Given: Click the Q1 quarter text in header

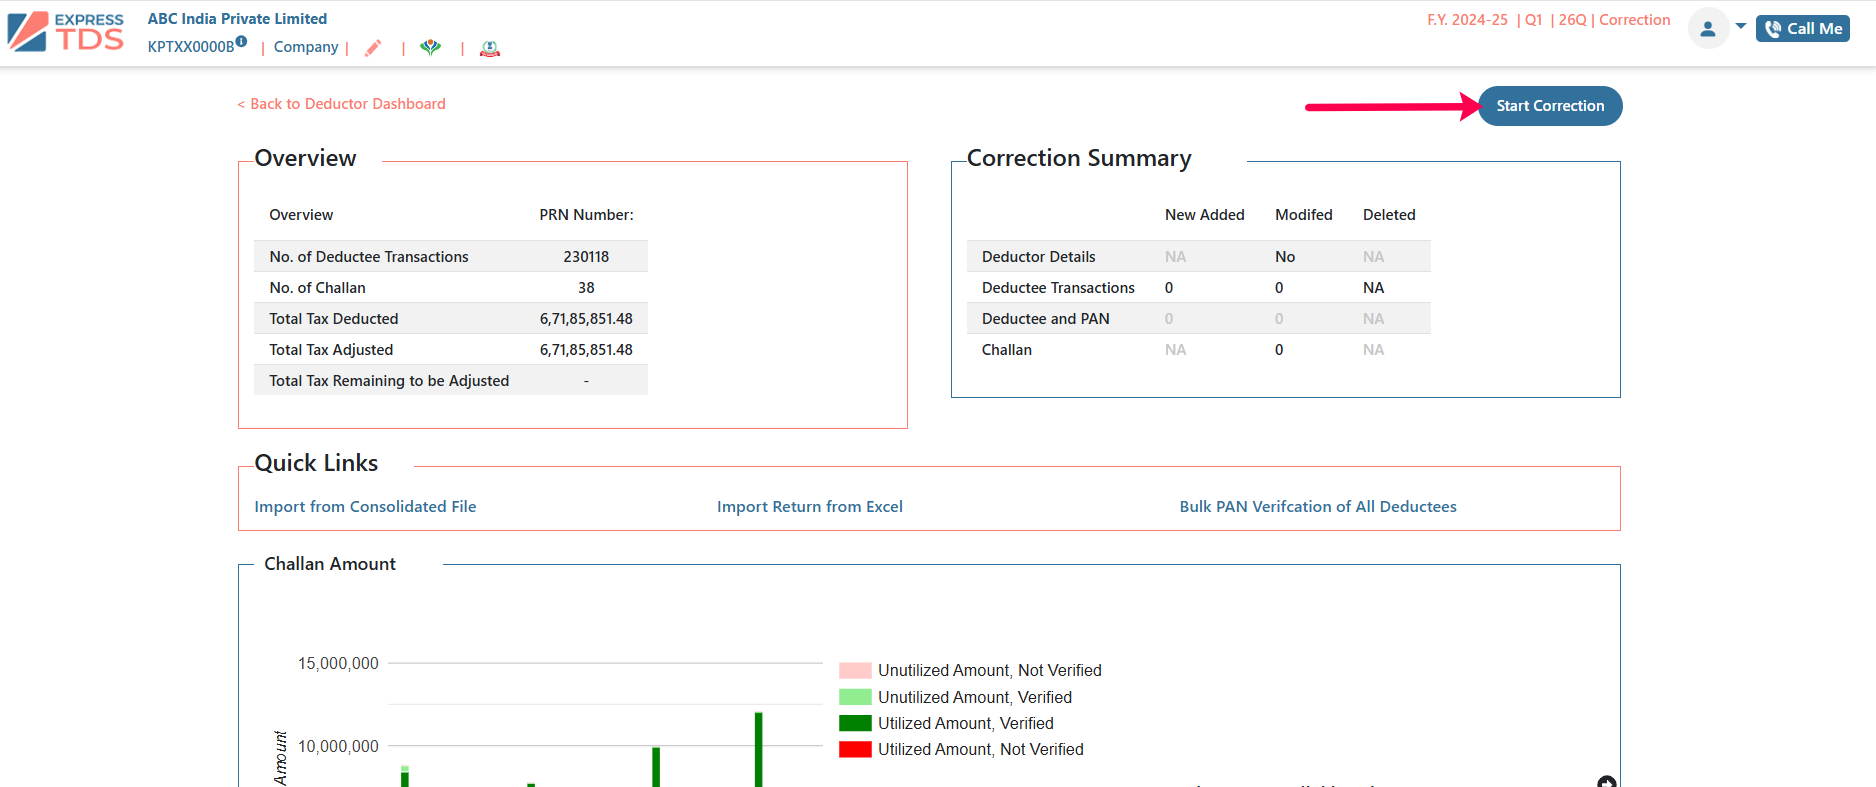Looking at the screenshot, I should click(x=1533, y=20).
